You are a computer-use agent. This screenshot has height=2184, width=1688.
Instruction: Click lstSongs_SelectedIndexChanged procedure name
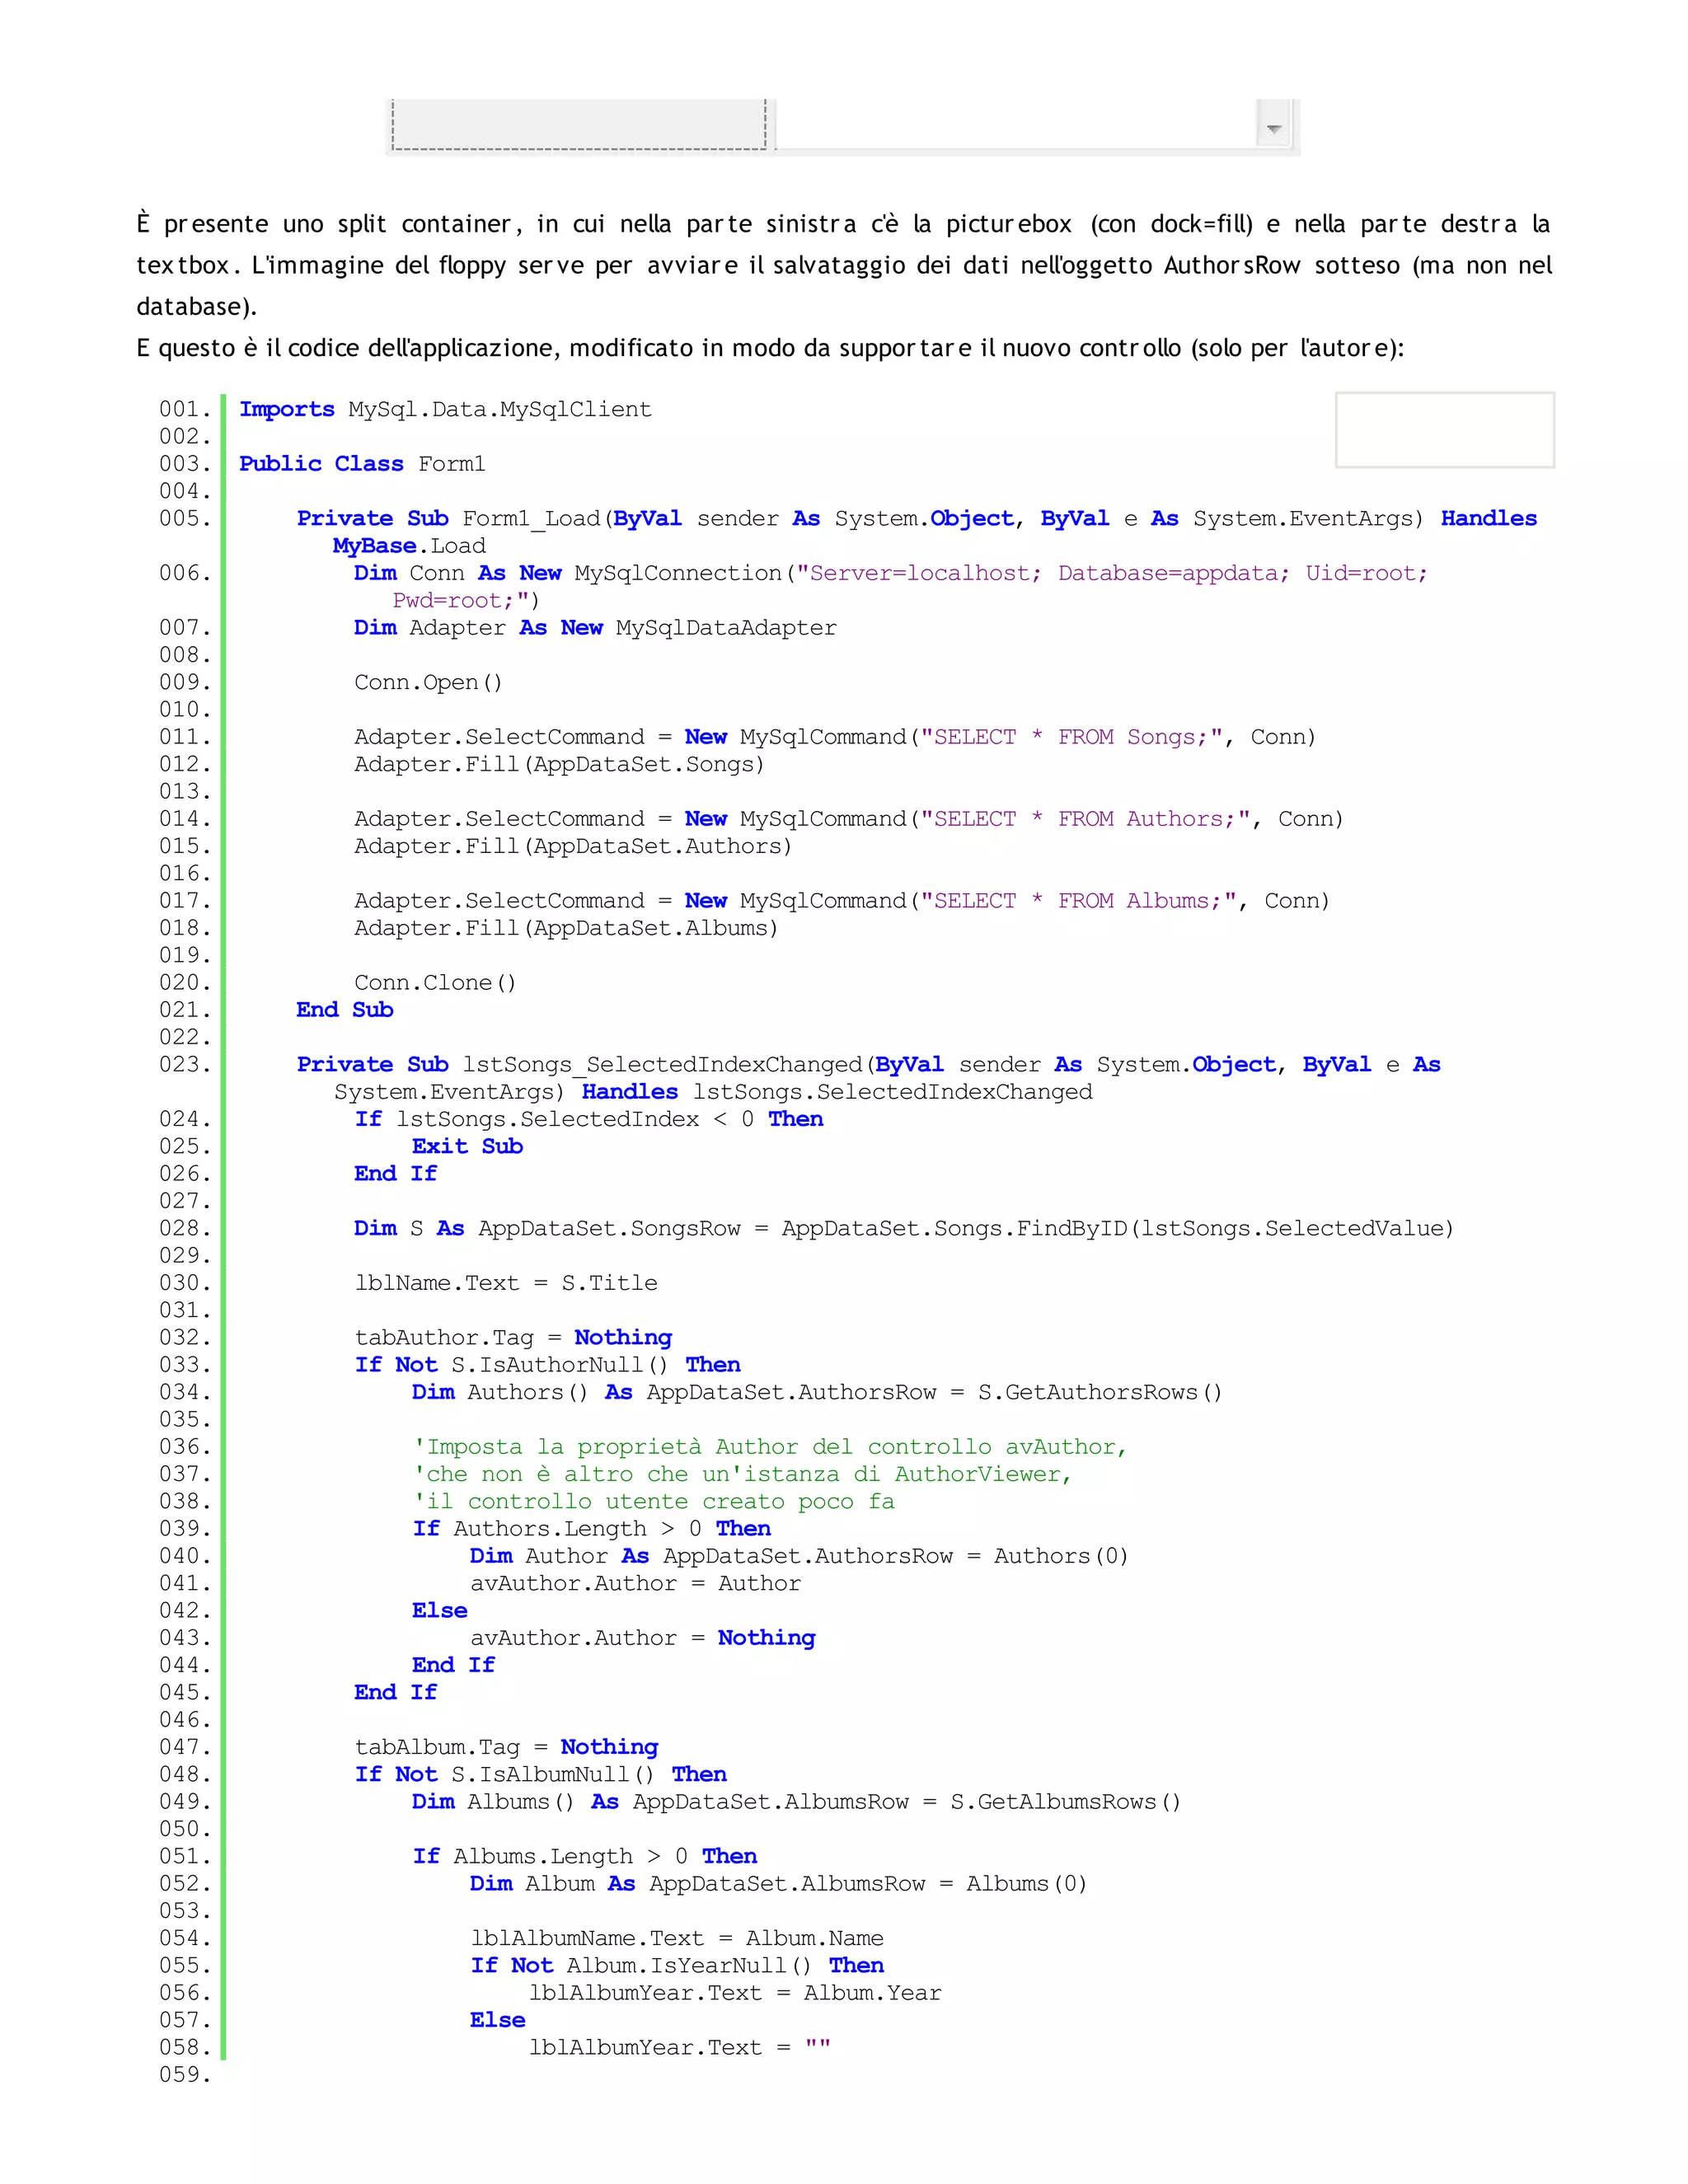pos(662,1065)
